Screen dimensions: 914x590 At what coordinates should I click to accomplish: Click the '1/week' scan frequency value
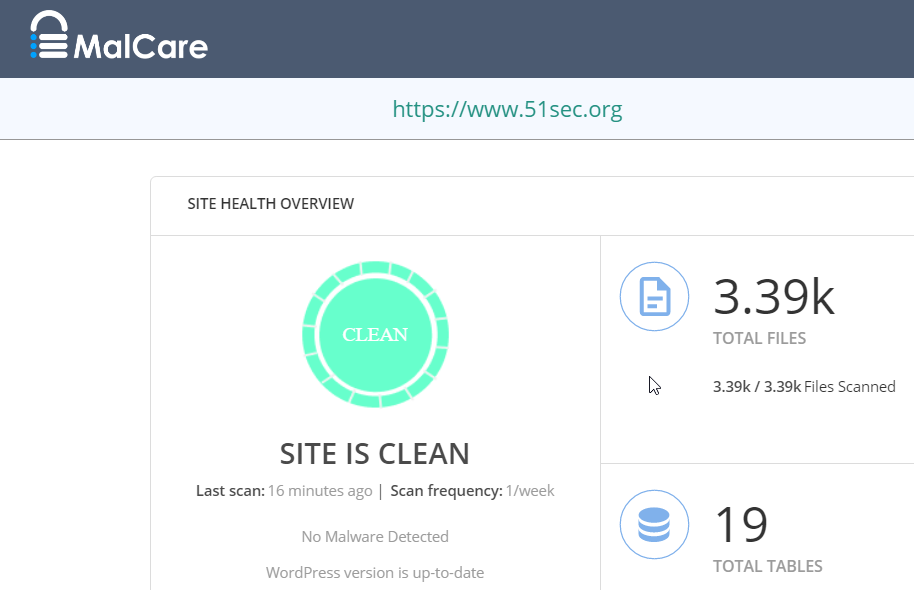click(x=530, y=491)
